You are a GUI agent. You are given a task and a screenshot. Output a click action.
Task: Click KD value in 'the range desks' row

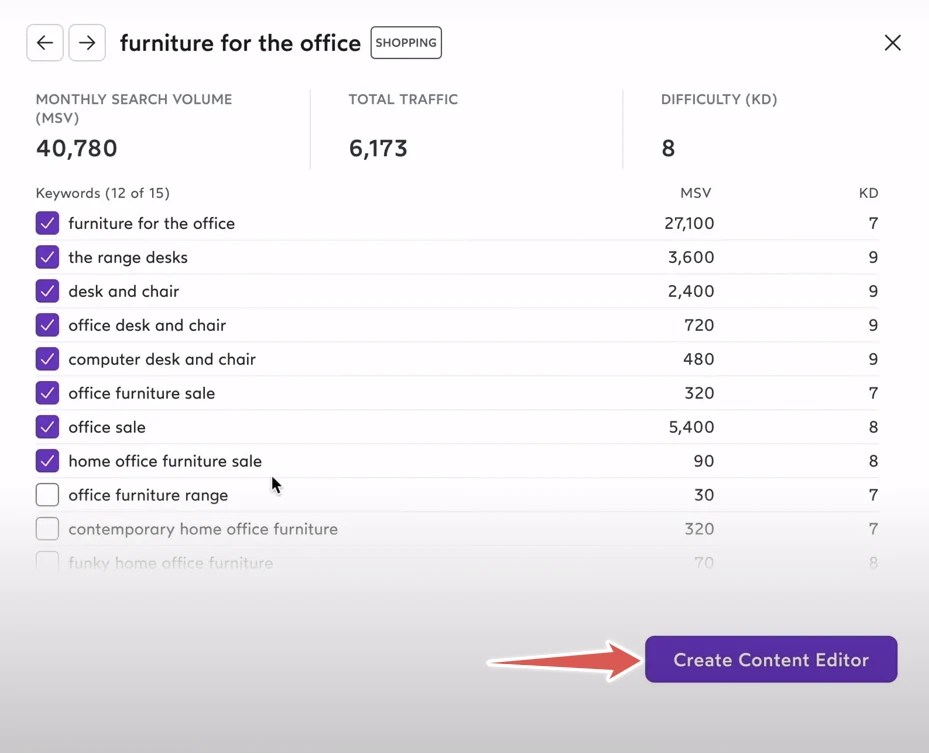pos(873,257)
